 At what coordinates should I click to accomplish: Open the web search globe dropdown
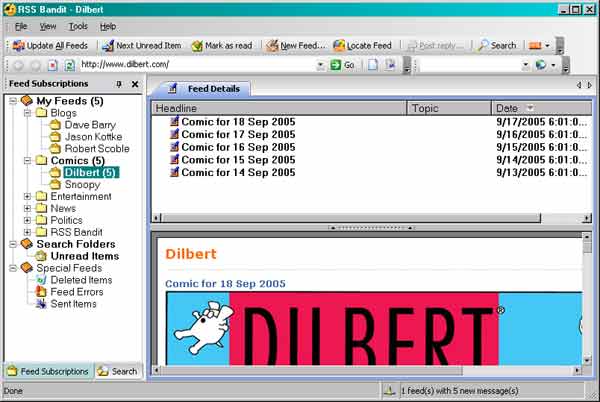click(553, 65)
